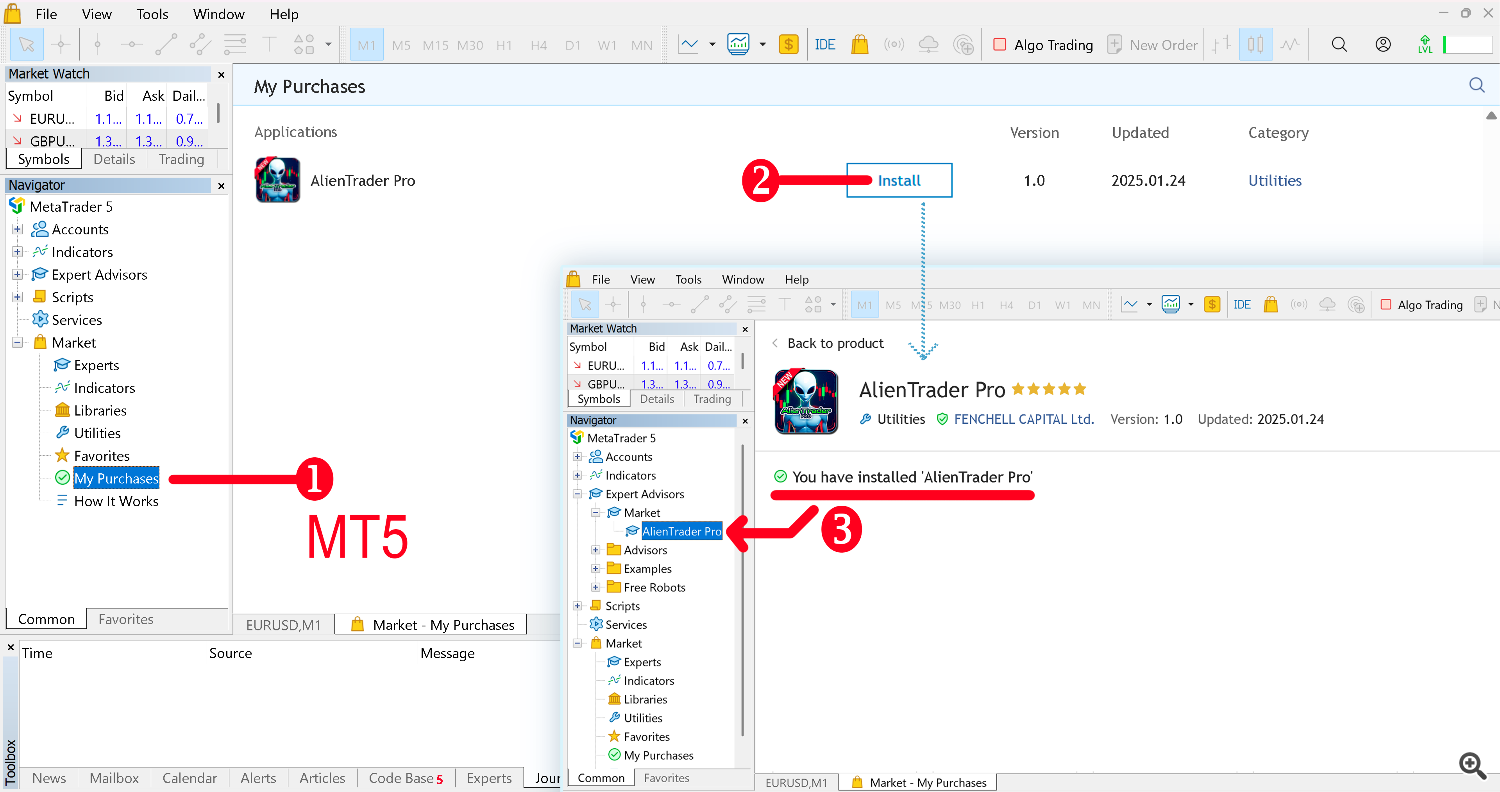Click the line chart type icon, main window
Image resolution: width=1500 pixels, height=792 pixels.
pyautogui.click(x=688, y=44)
